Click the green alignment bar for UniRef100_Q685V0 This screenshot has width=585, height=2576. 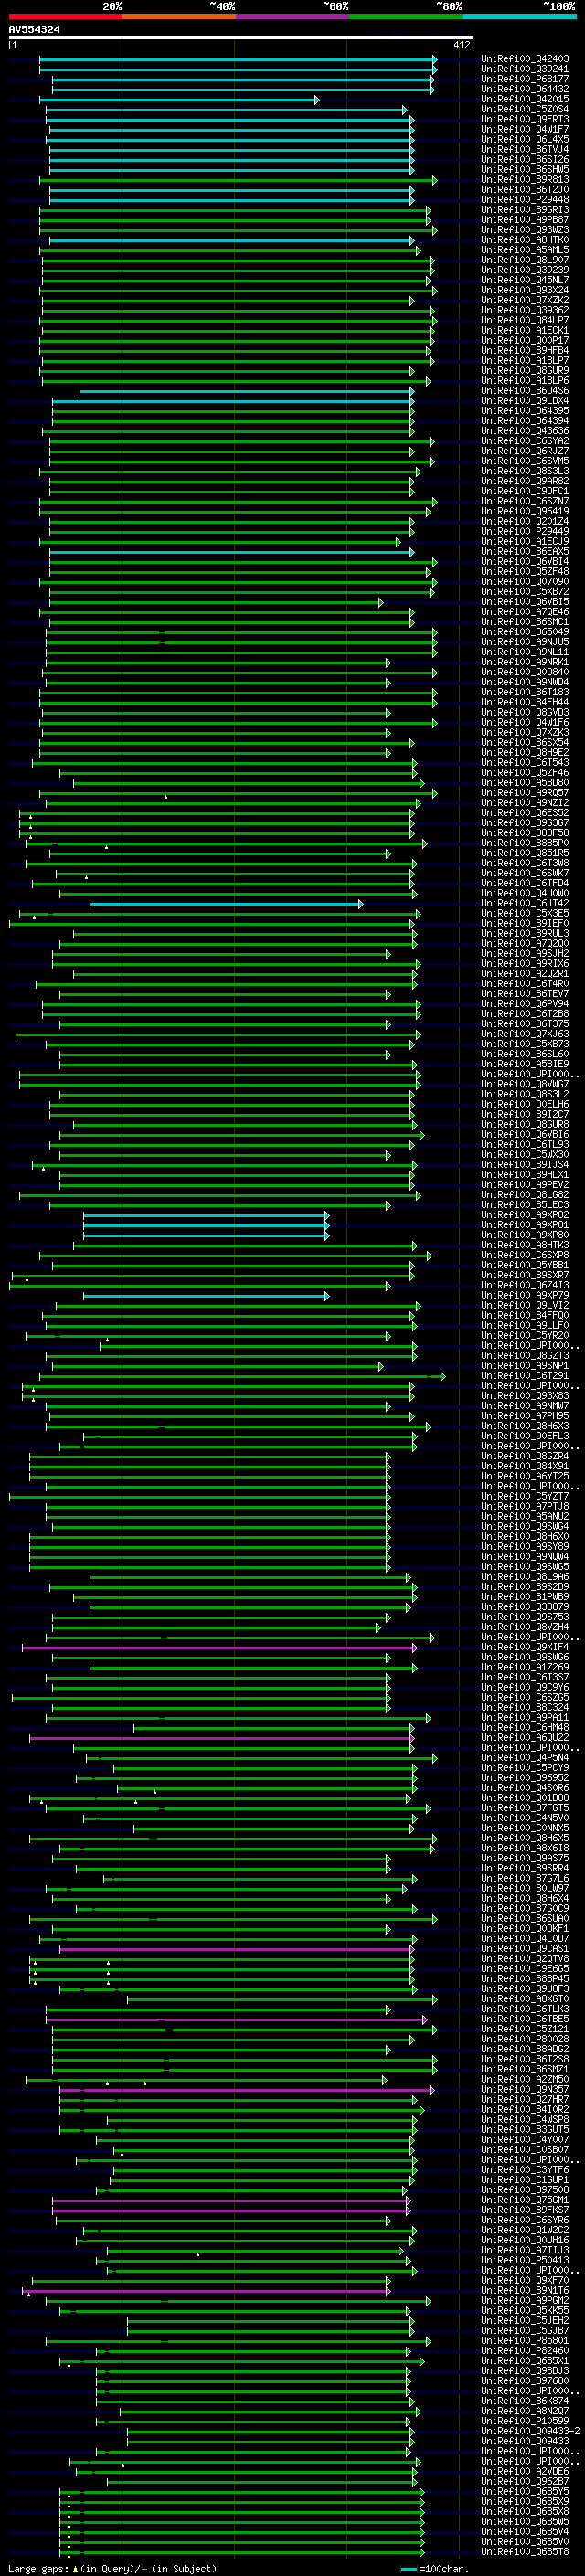click(x=242, y=2543)
